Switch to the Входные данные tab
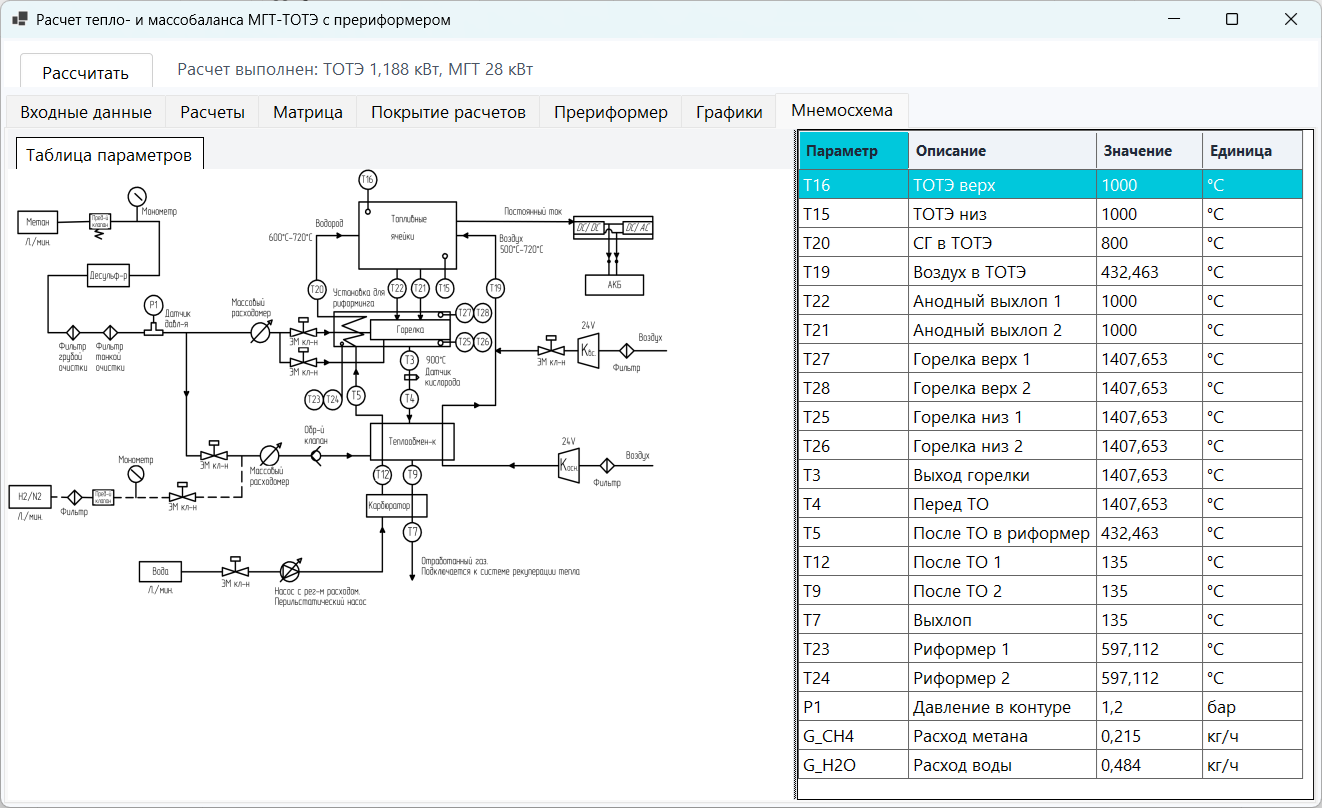Image resolution: width=1322 pixels, height=808 pixels. [86, 112]
